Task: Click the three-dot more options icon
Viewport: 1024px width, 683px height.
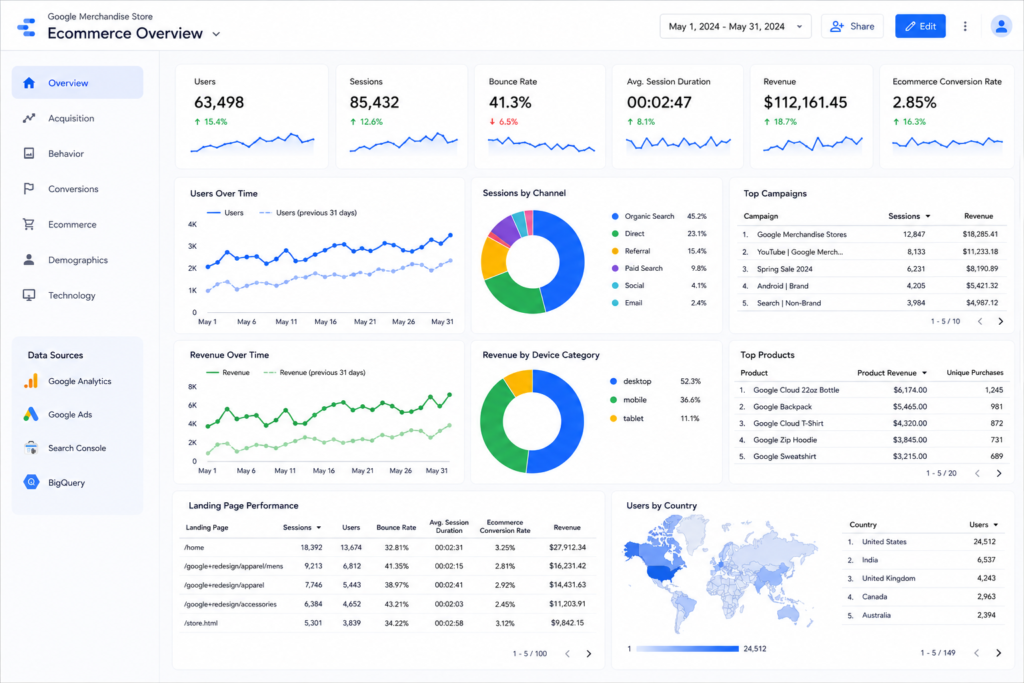Action: (x=965, y=26)
